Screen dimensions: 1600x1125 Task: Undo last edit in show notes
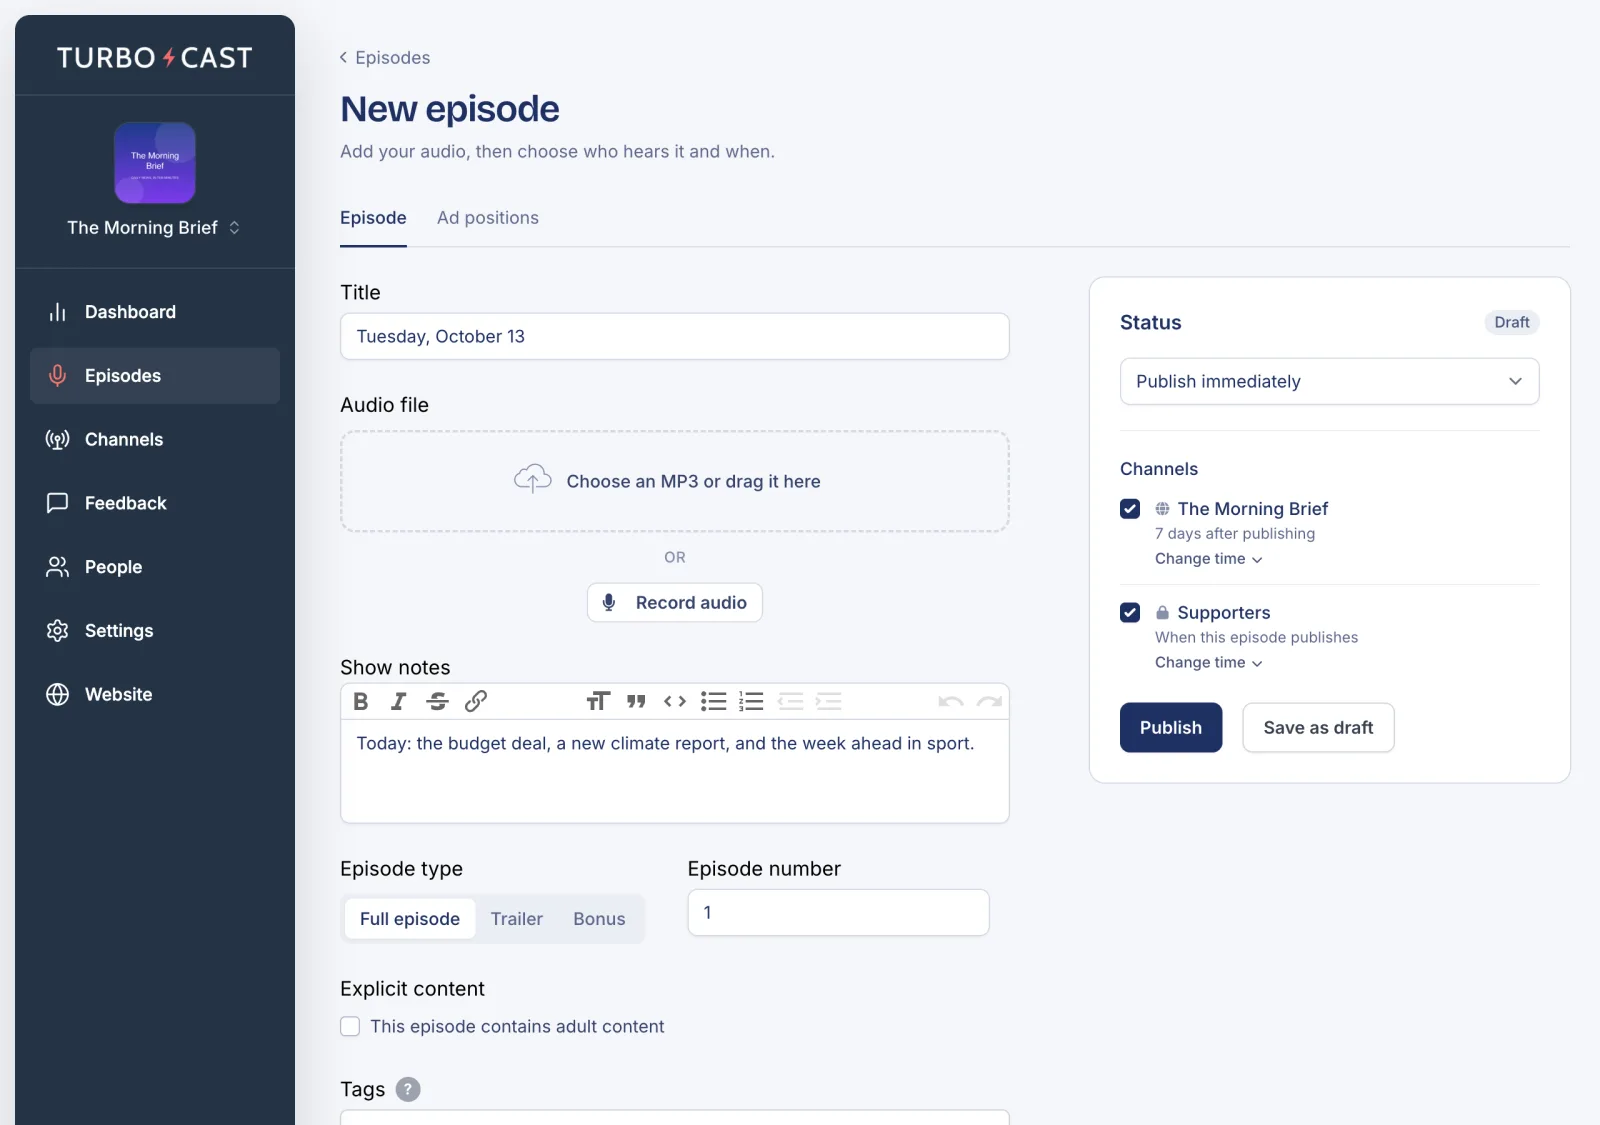click(951, 702)
